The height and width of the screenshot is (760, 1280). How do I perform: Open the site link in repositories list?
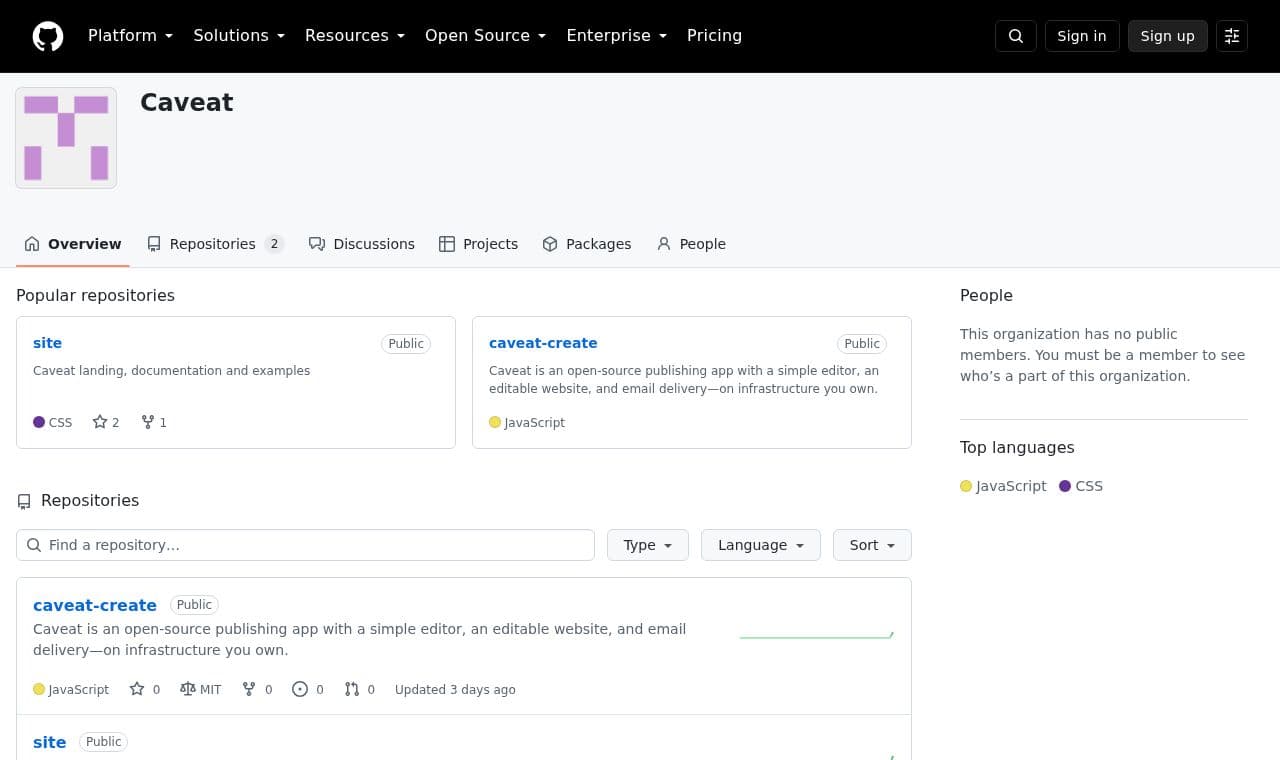coord(49,742)
